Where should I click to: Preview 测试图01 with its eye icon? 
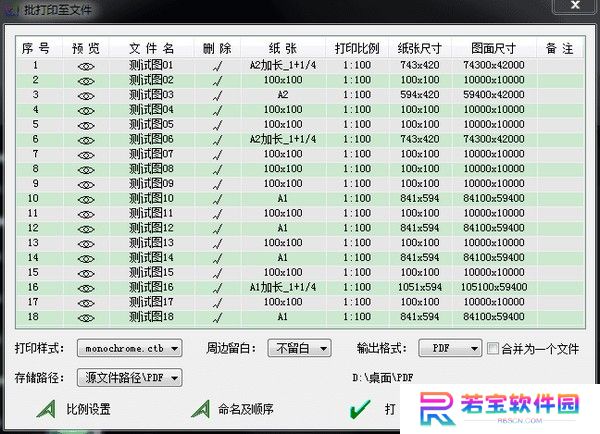tap(86, 66)
